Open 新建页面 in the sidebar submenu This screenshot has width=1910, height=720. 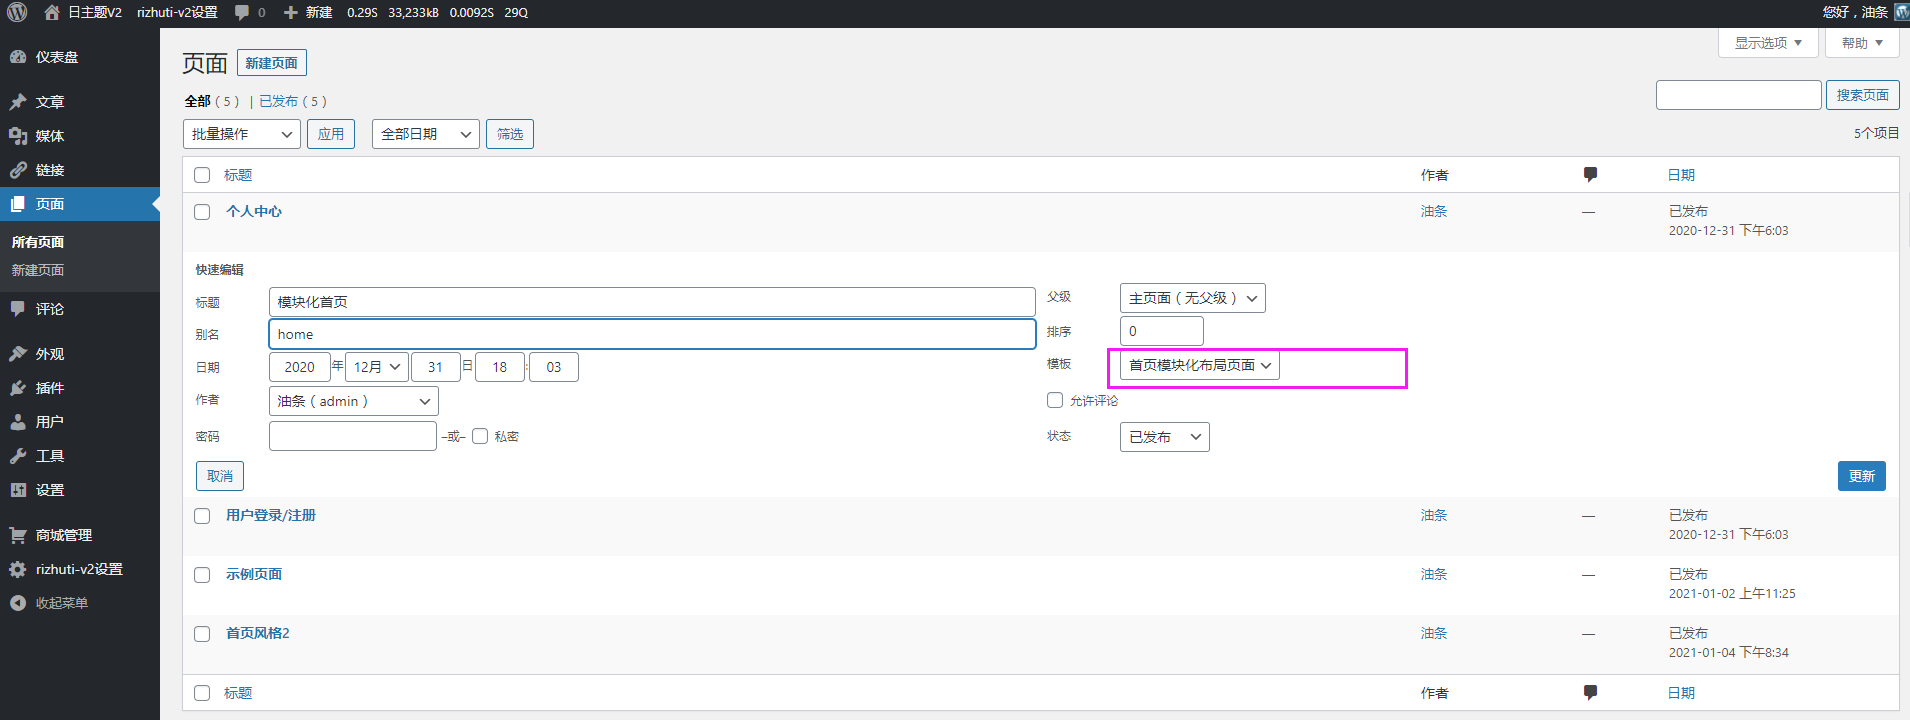[x=38, y=270]
